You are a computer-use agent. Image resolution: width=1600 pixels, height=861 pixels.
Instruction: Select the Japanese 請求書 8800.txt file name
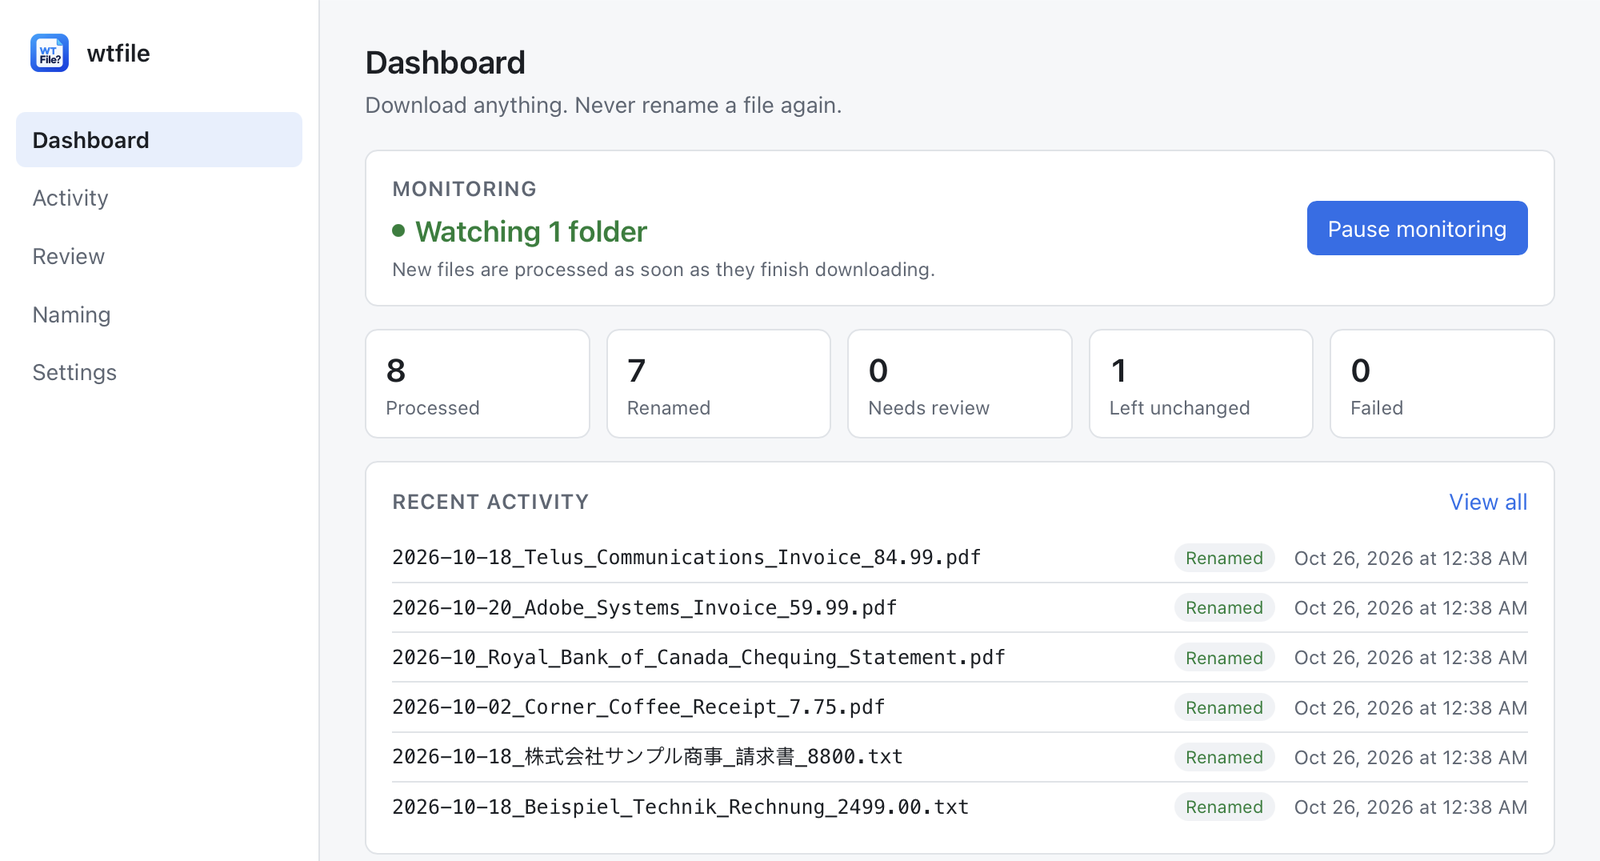[x=647, y=757]
